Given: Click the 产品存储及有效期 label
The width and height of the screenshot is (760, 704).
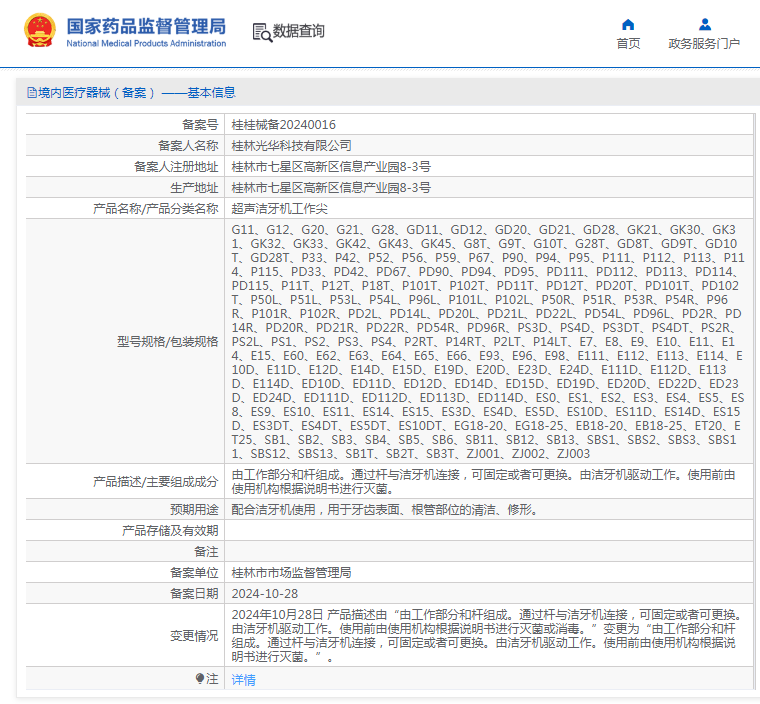Looking at the screenshot, I should pos(170,530).
